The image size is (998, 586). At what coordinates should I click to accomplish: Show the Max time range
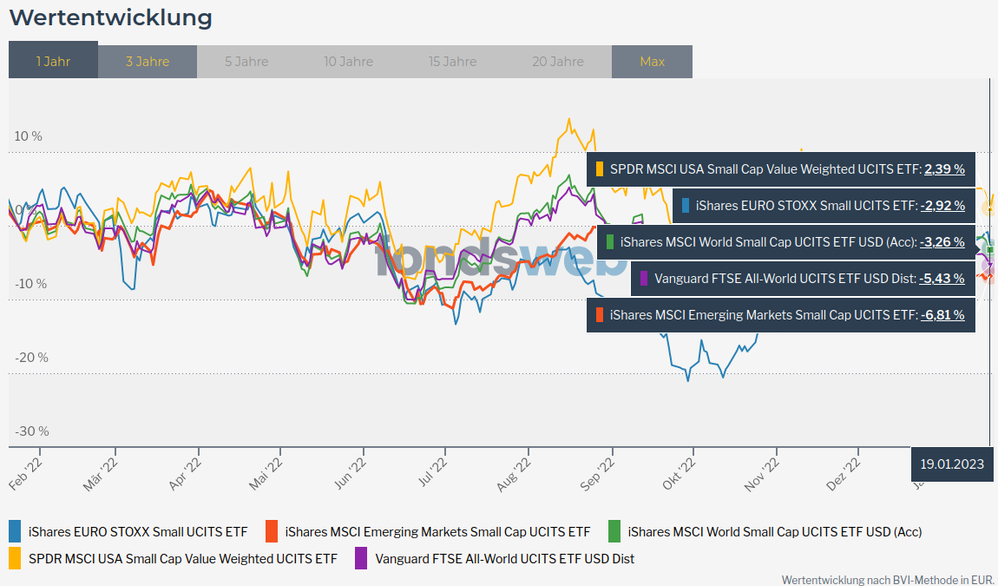pos(652,61)
